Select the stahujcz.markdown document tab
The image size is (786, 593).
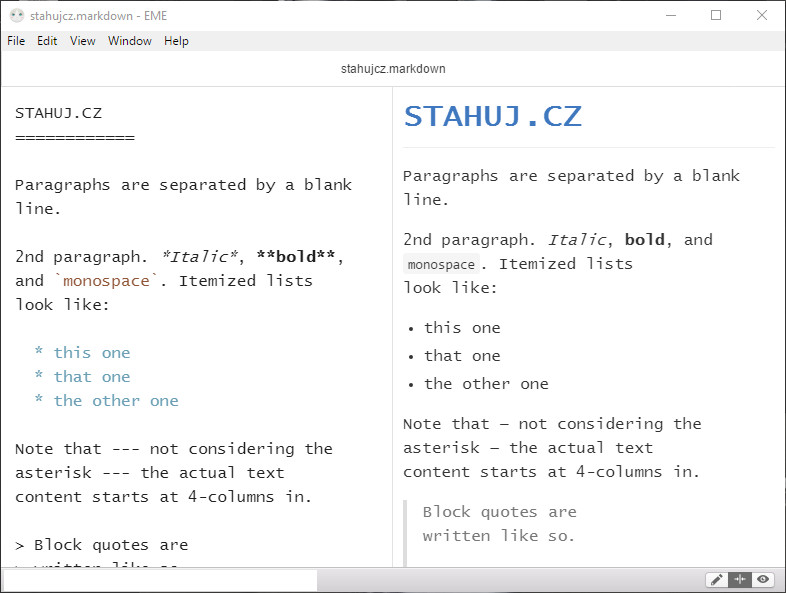click(x=393, y=69)
